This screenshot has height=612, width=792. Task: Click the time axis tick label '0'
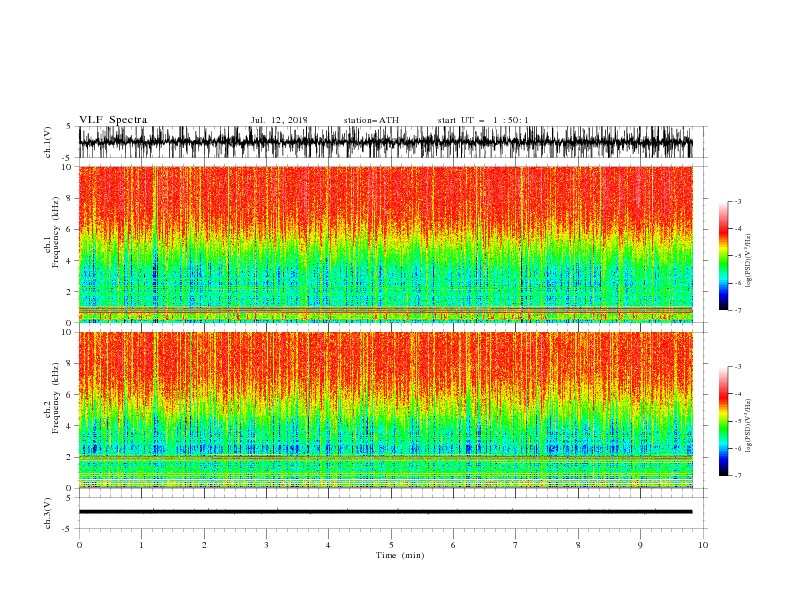coord(79,545)
